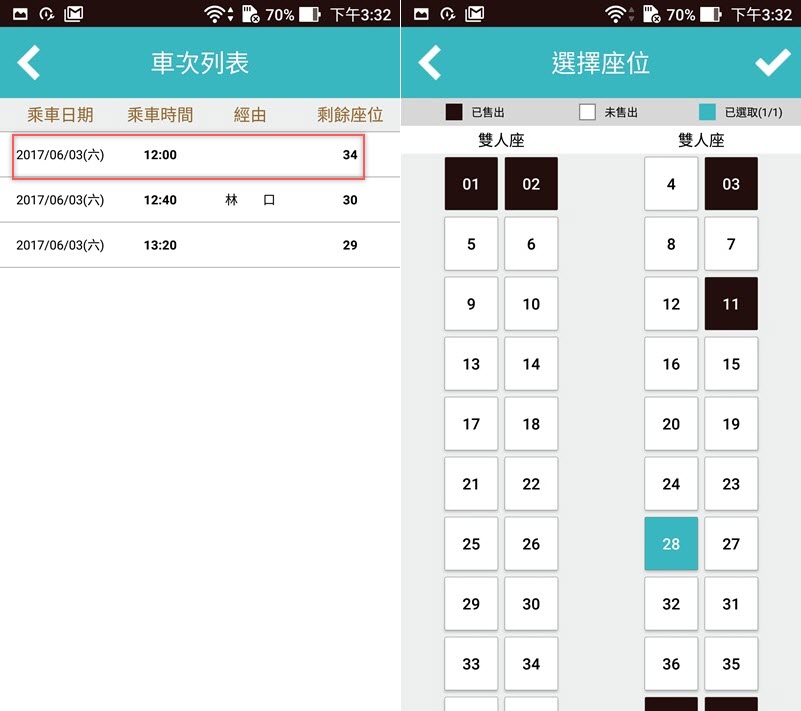This screenshot has width=801, height=711.
Task: Deselect the chosen seat 28
Action: [x=671, y=544]
